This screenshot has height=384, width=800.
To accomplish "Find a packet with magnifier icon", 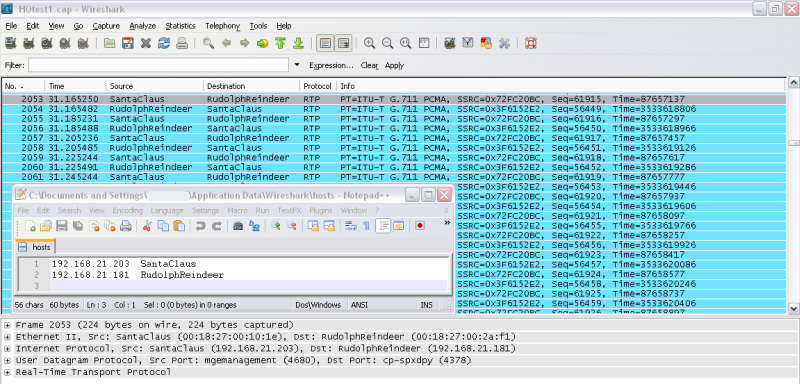I will 208,43.
